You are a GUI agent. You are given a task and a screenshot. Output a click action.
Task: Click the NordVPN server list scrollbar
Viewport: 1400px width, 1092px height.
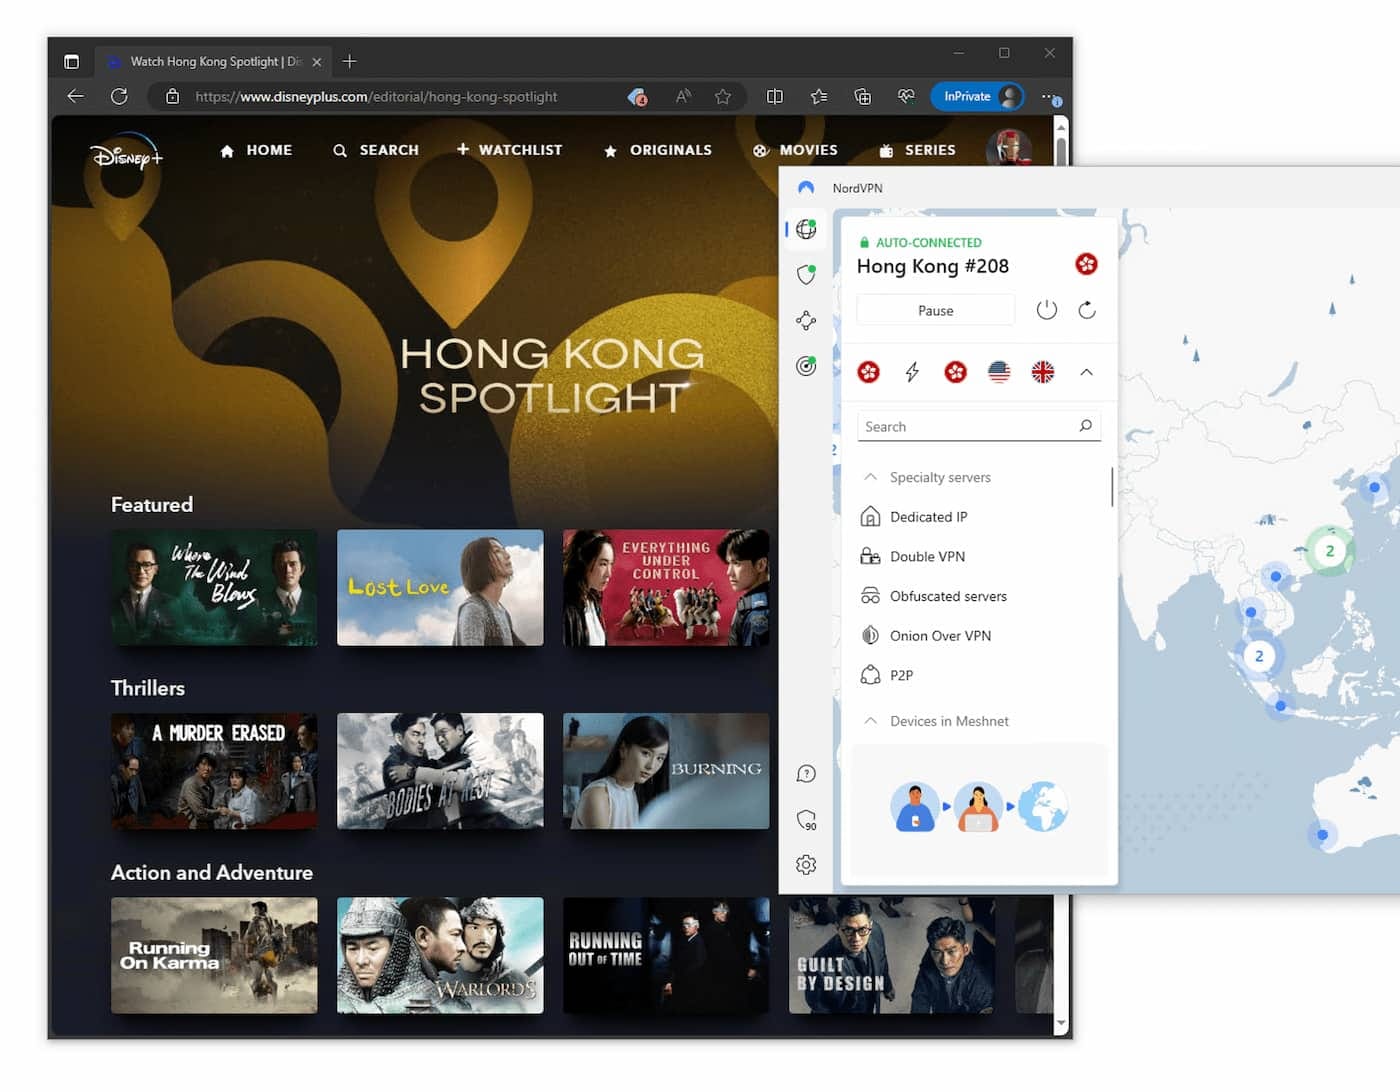point(1112,487)
